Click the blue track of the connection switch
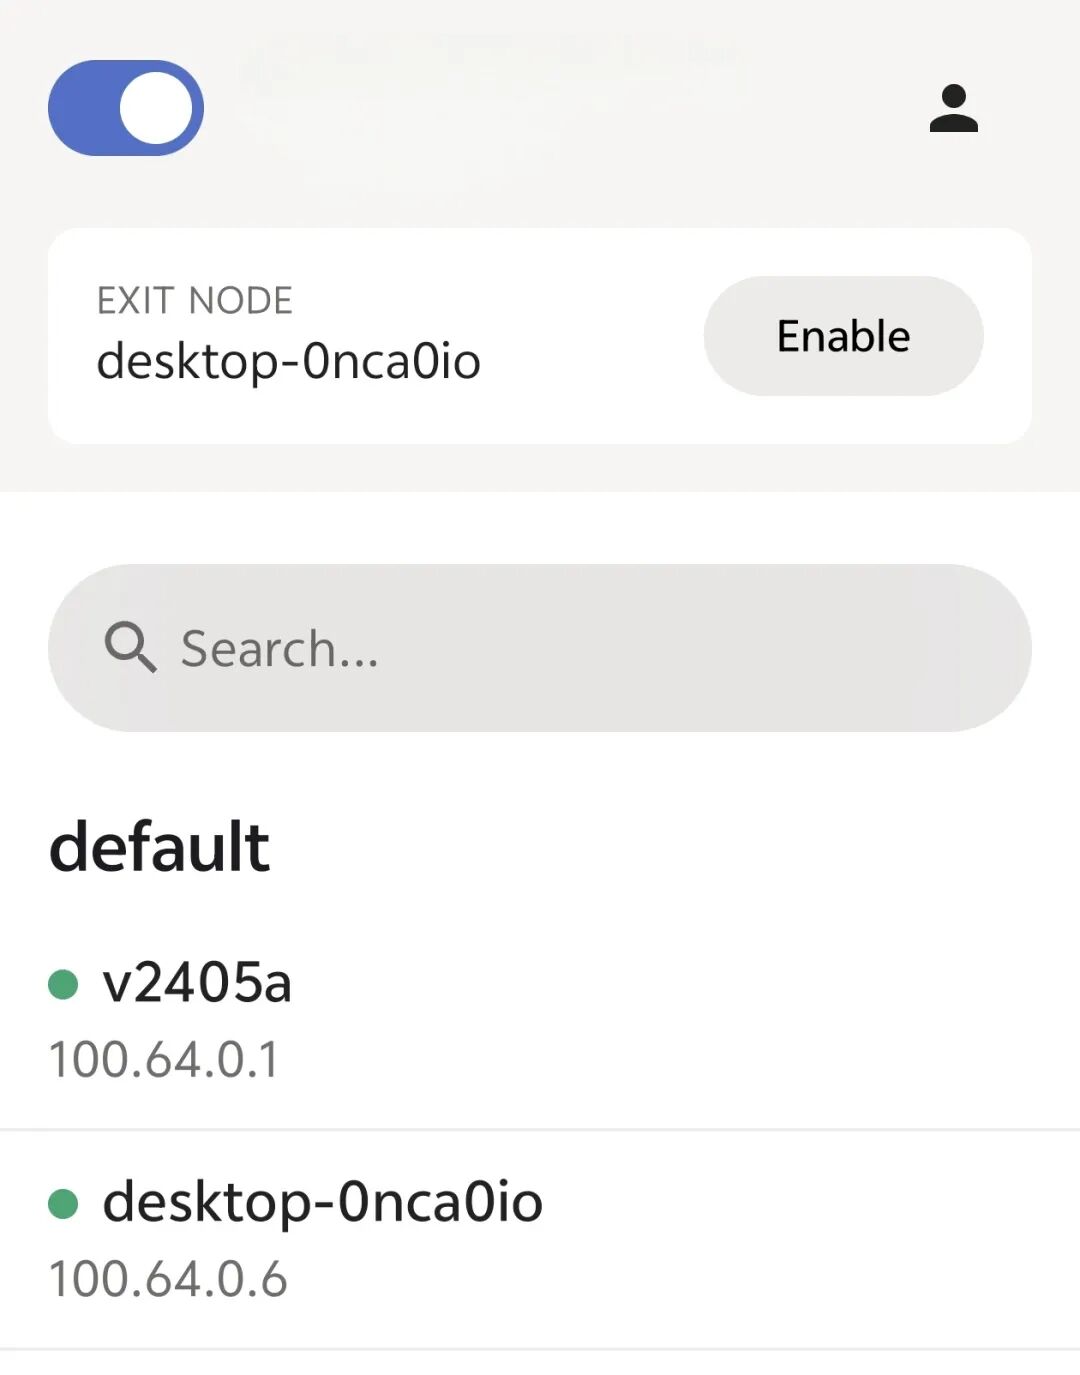Image resolution: width=1080 pixels, height=1375 pixels. (x=82, y=108)
